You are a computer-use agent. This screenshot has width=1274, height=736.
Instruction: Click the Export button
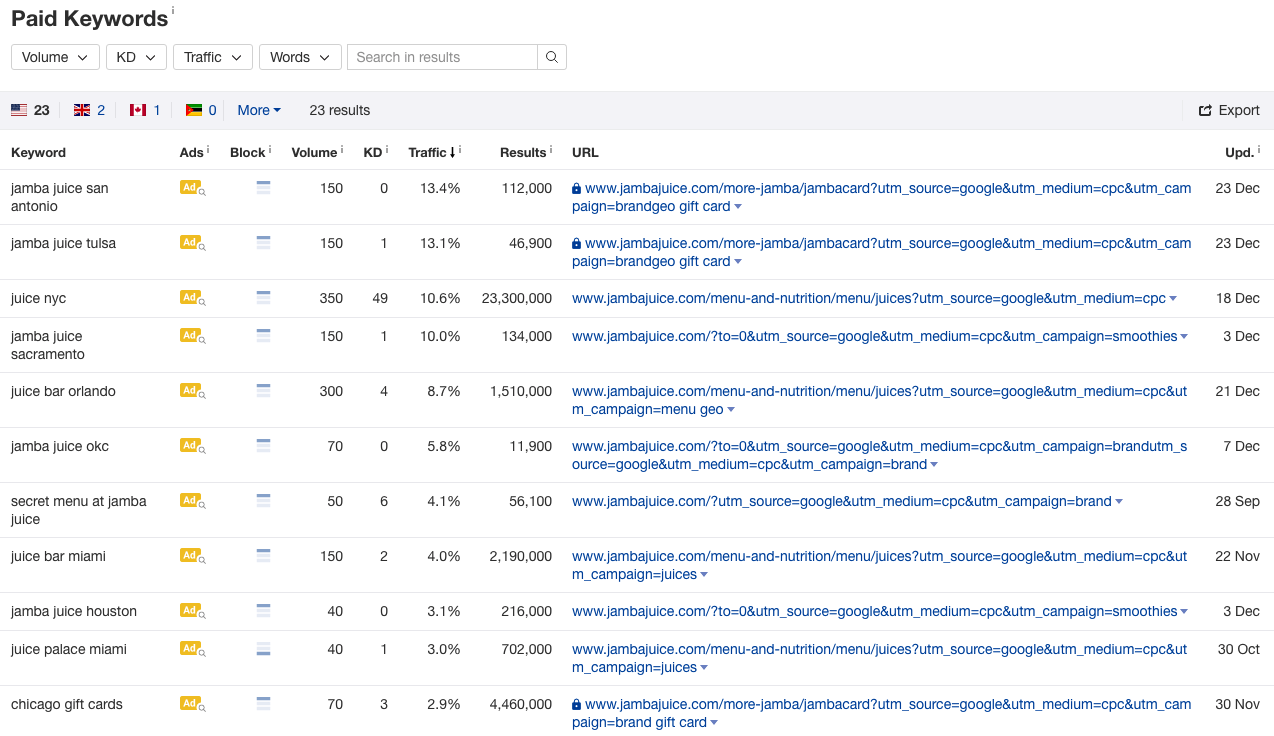tap(1229, 110)
